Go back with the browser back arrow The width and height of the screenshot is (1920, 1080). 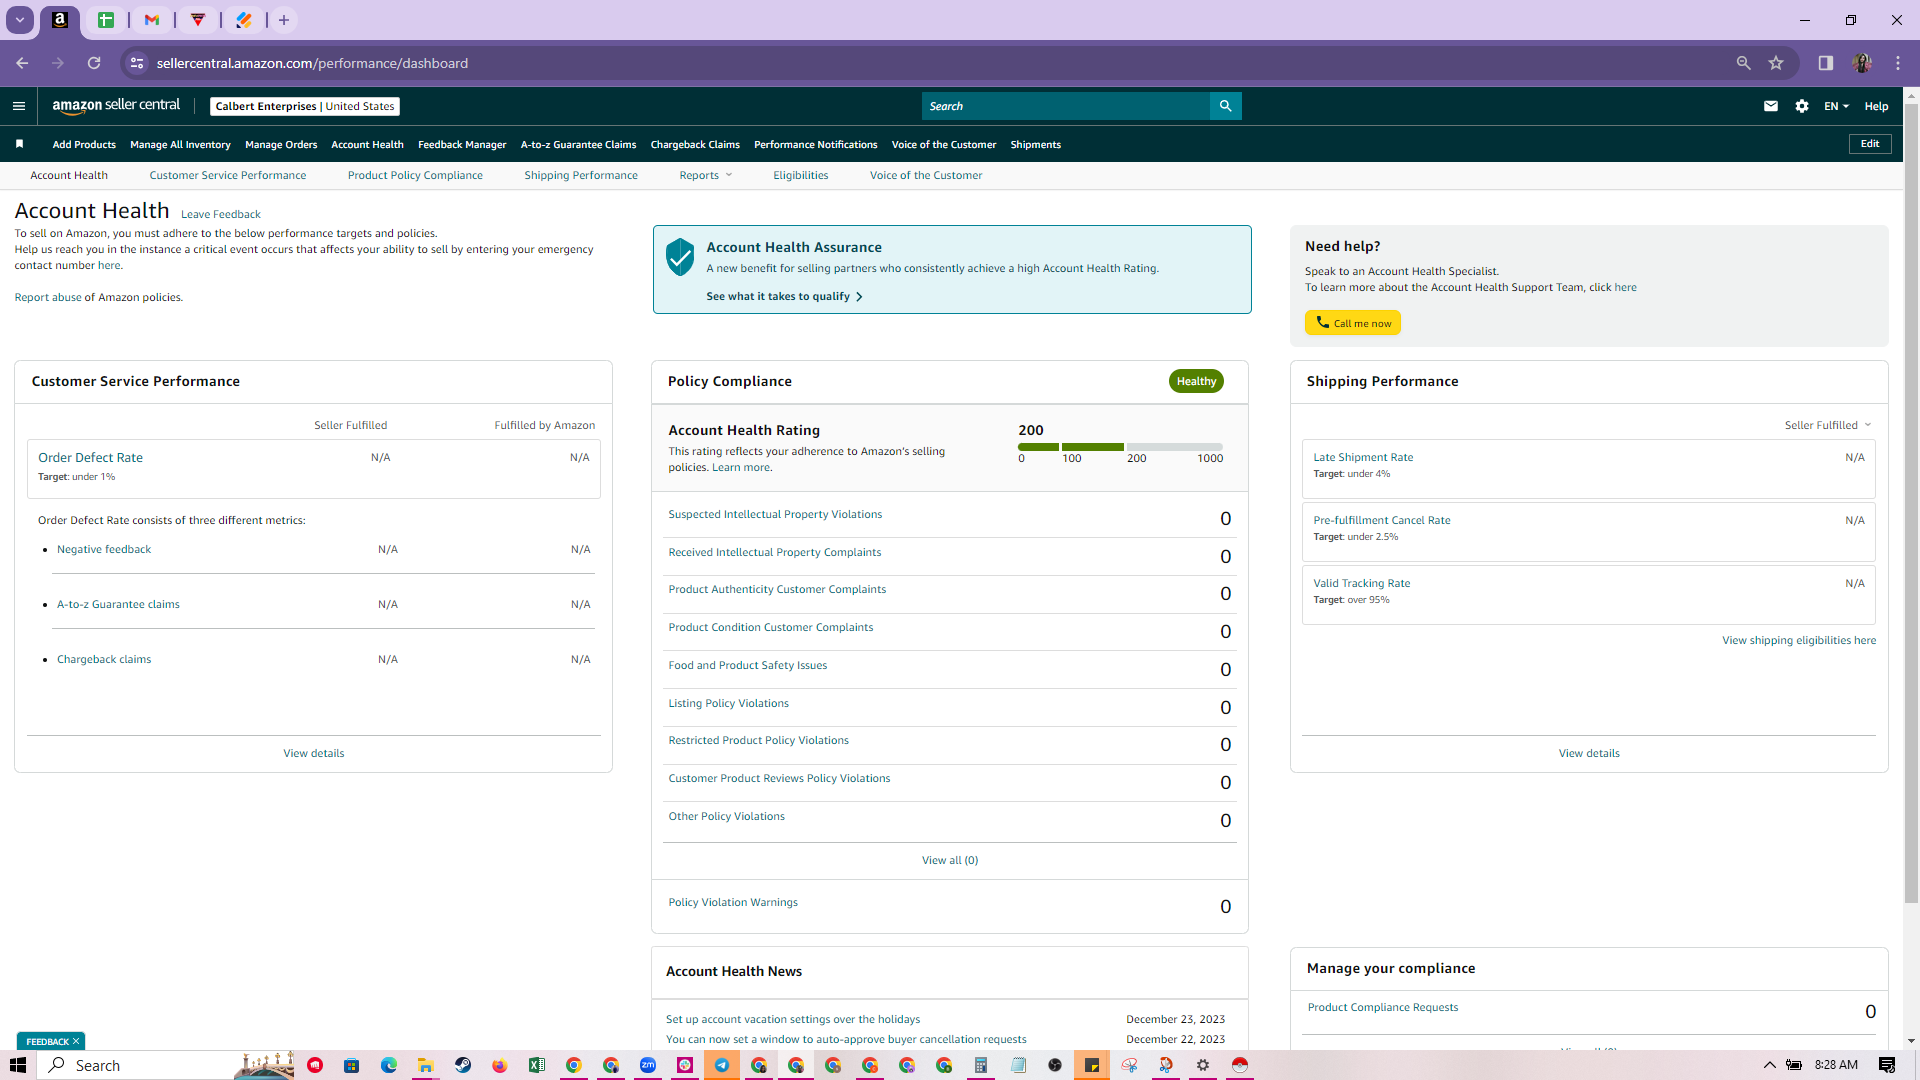coord(22,63)
